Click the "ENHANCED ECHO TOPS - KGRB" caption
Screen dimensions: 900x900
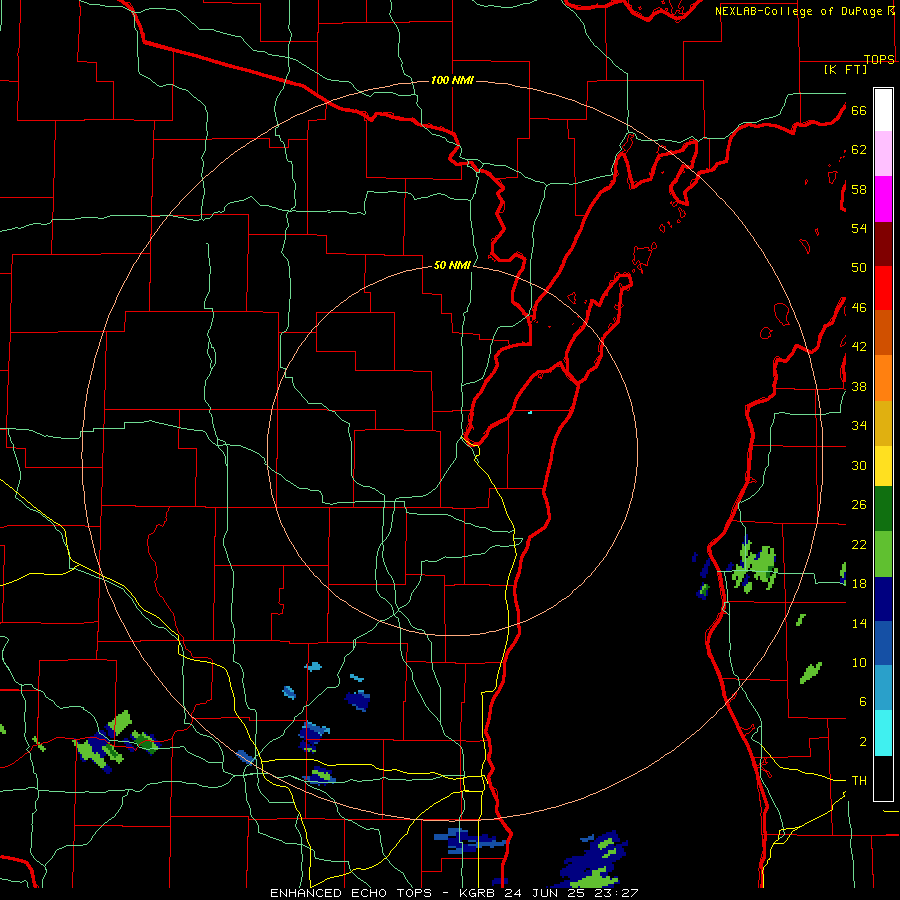point(385,893)
